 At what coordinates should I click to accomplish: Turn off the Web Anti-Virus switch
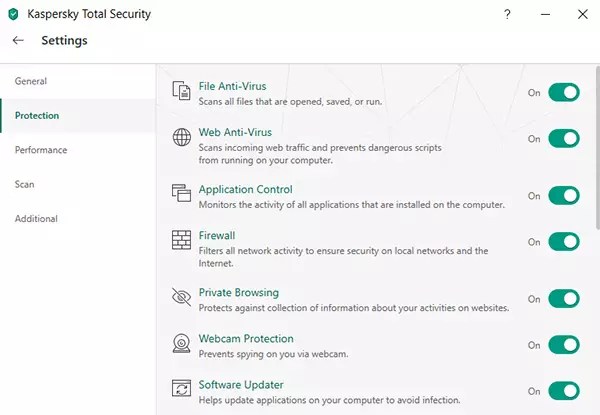click(x=563, y=138)
